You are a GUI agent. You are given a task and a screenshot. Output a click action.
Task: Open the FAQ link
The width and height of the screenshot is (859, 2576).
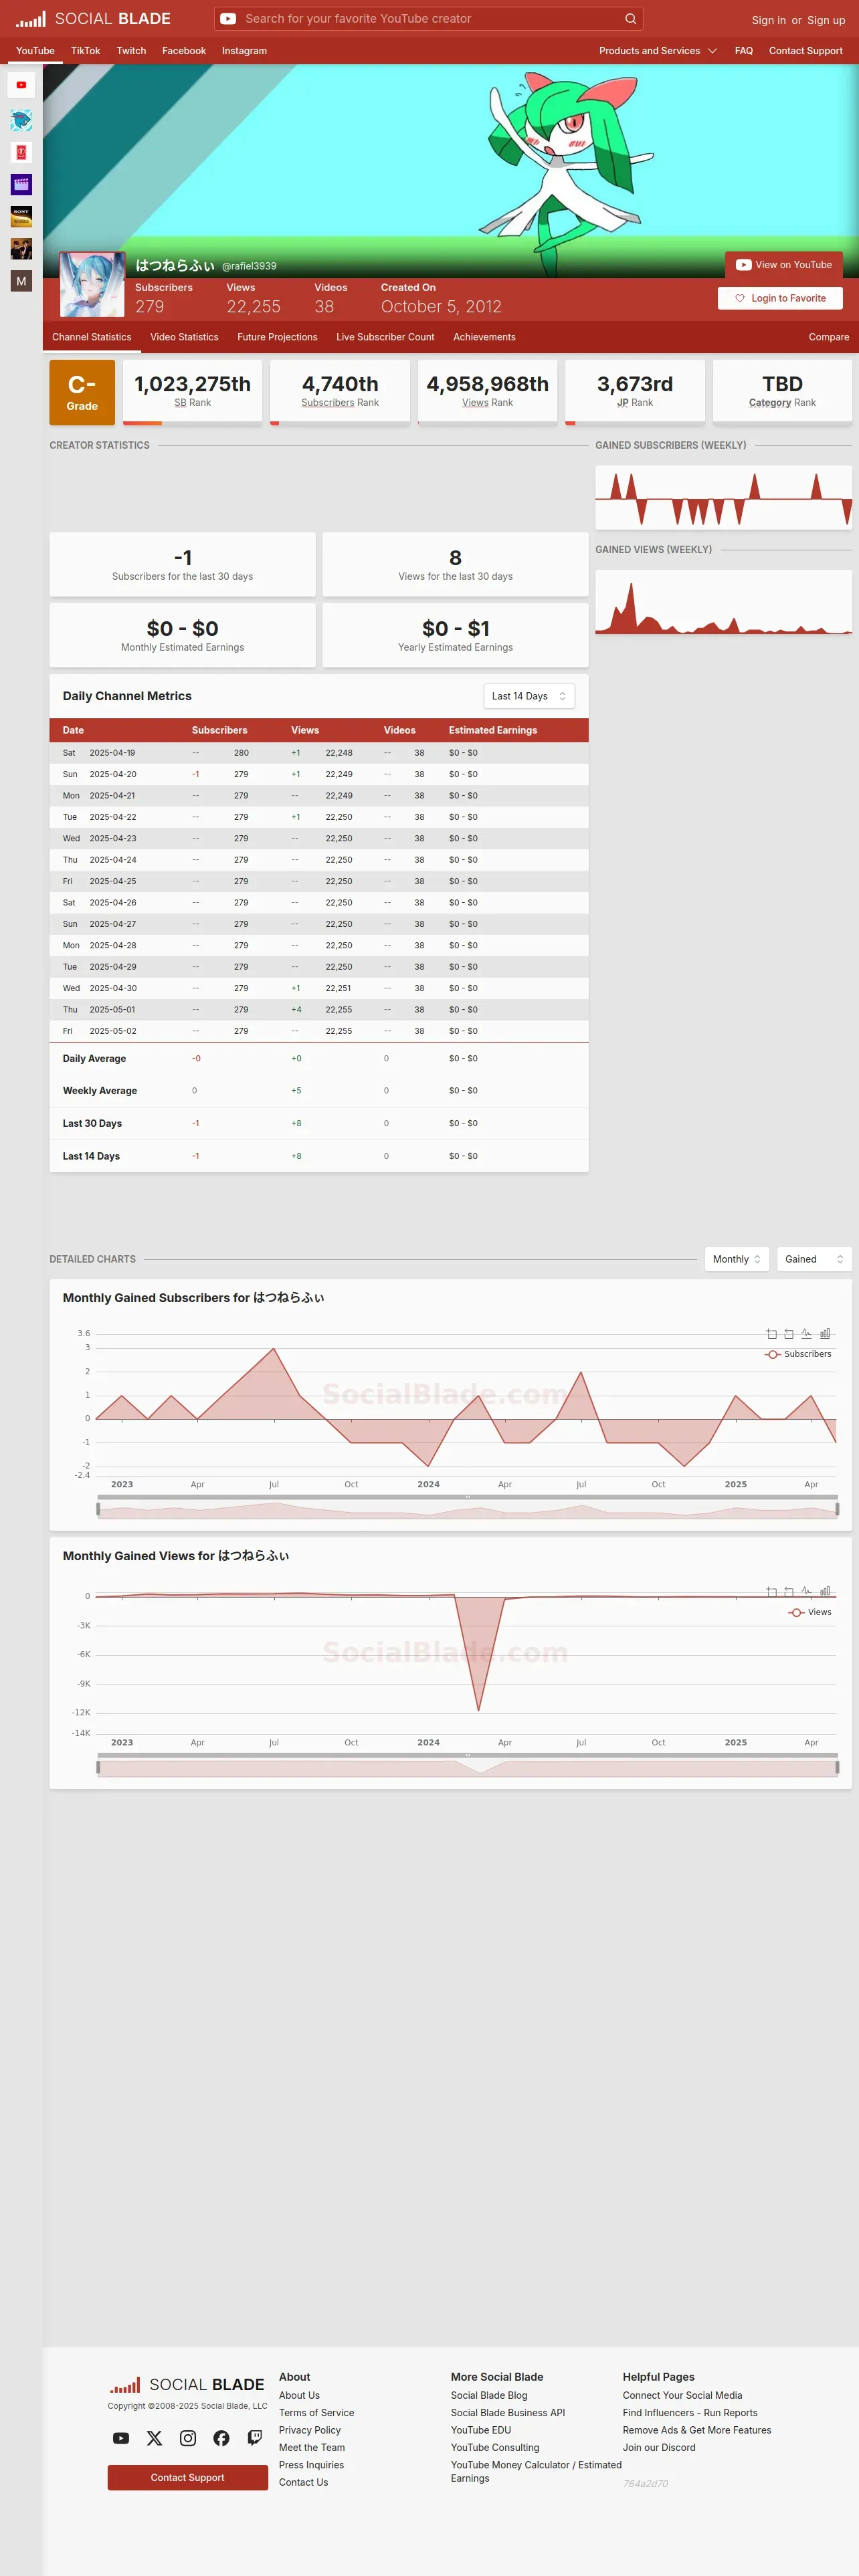744,51
